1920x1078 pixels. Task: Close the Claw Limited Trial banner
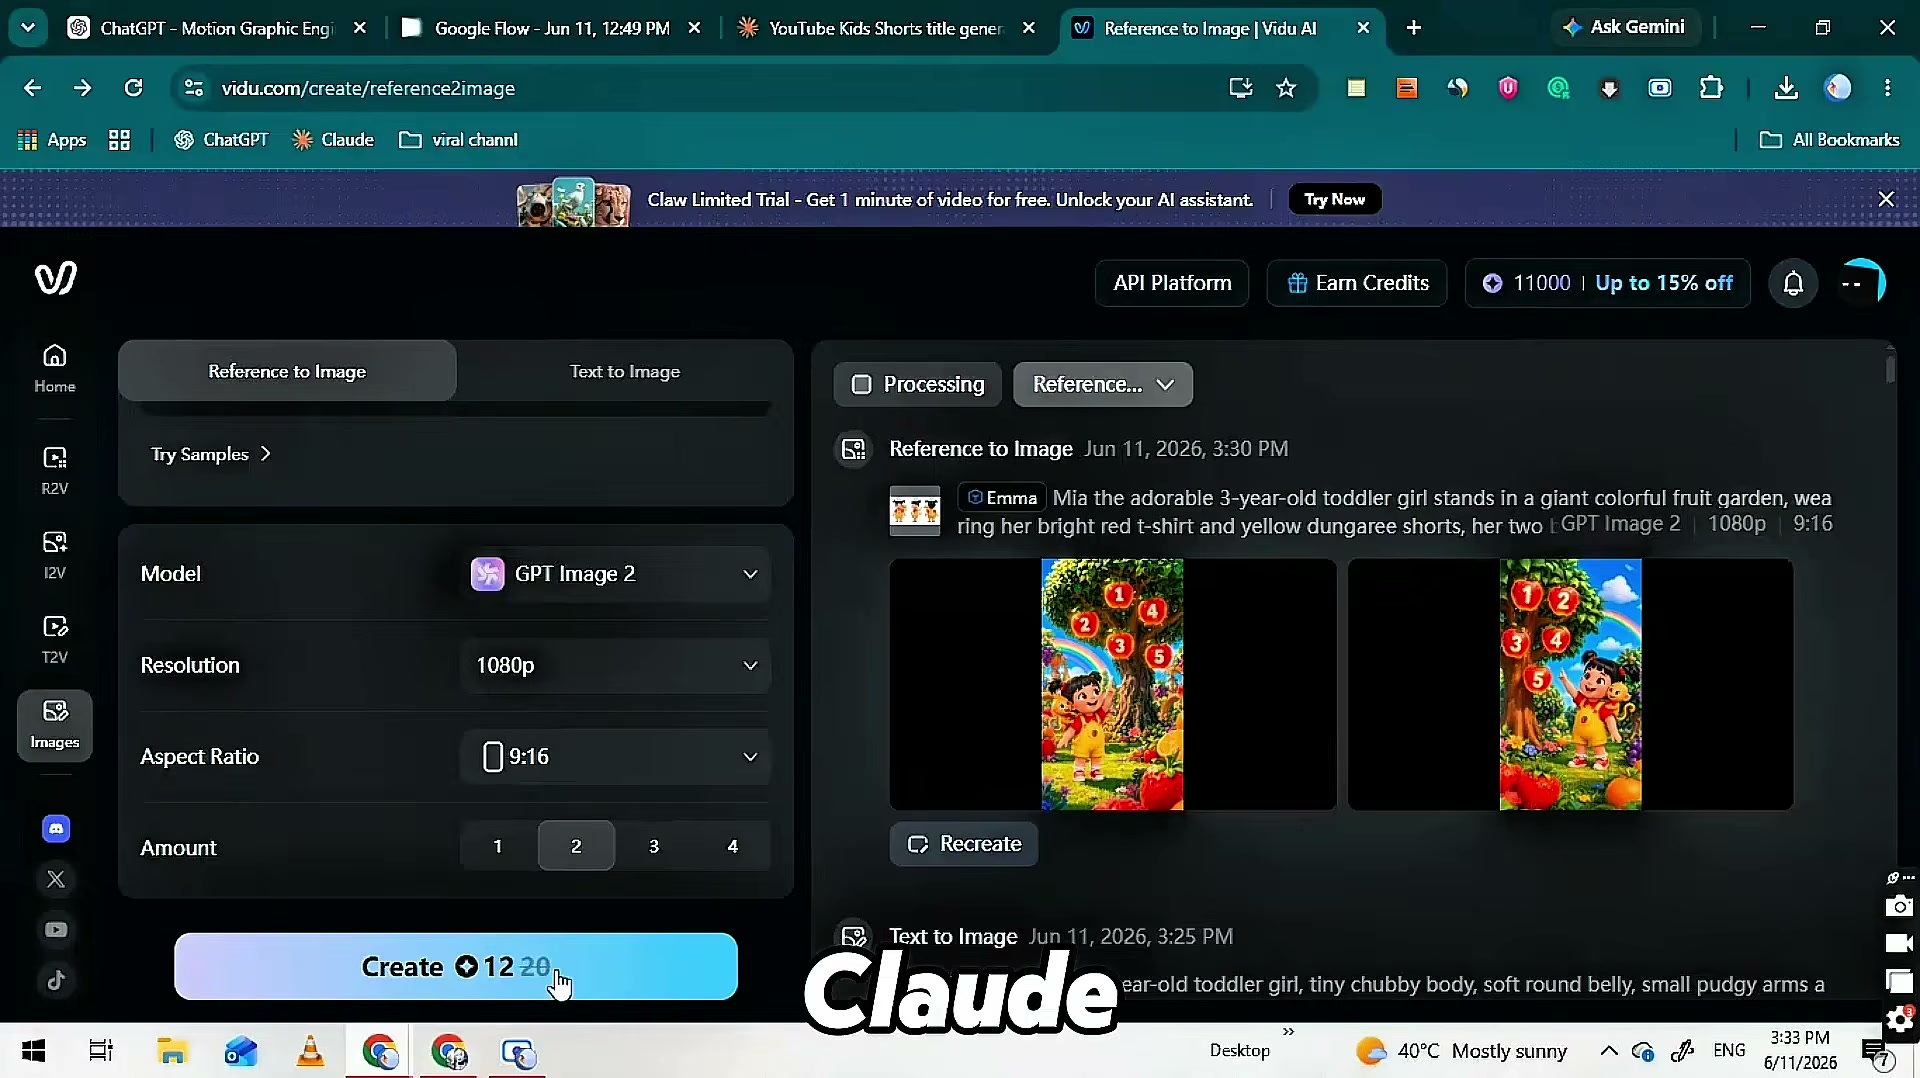(1886, 199)
